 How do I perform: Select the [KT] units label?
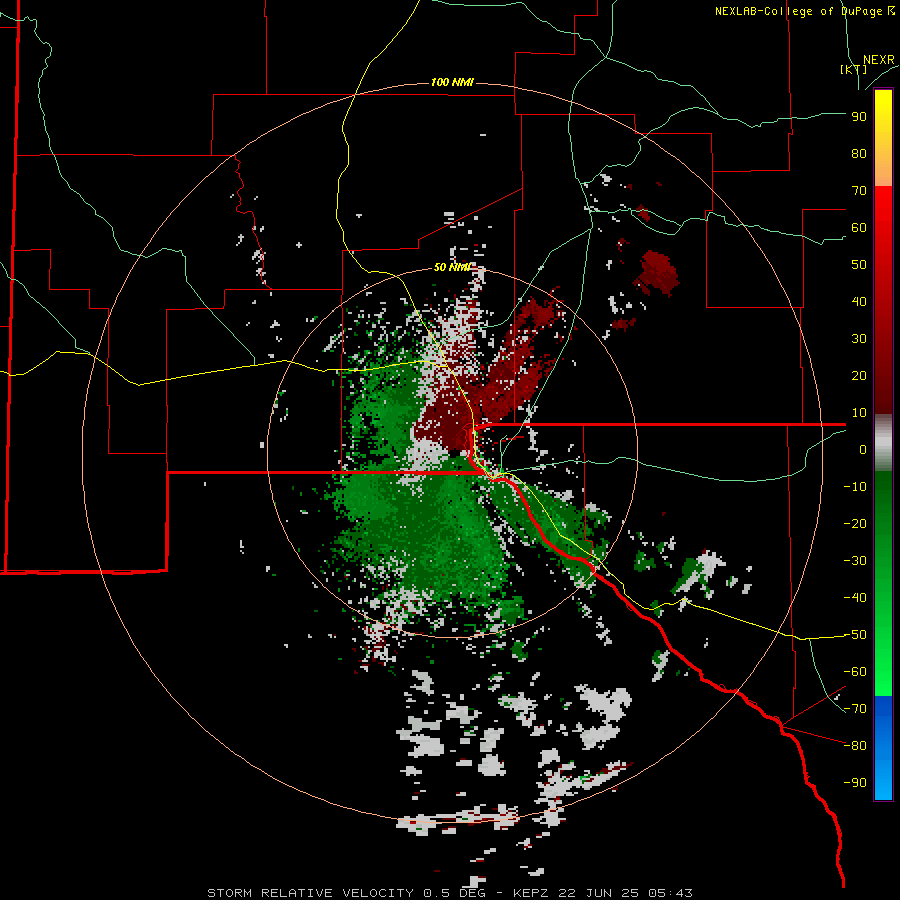coord(854,69)
